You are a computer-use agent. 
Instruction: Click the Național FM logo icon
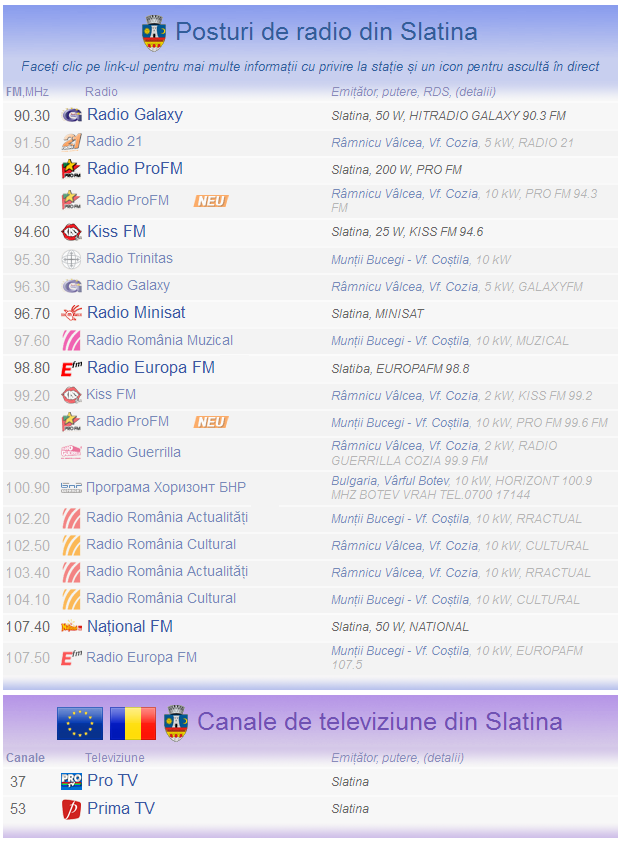(71, 627)
